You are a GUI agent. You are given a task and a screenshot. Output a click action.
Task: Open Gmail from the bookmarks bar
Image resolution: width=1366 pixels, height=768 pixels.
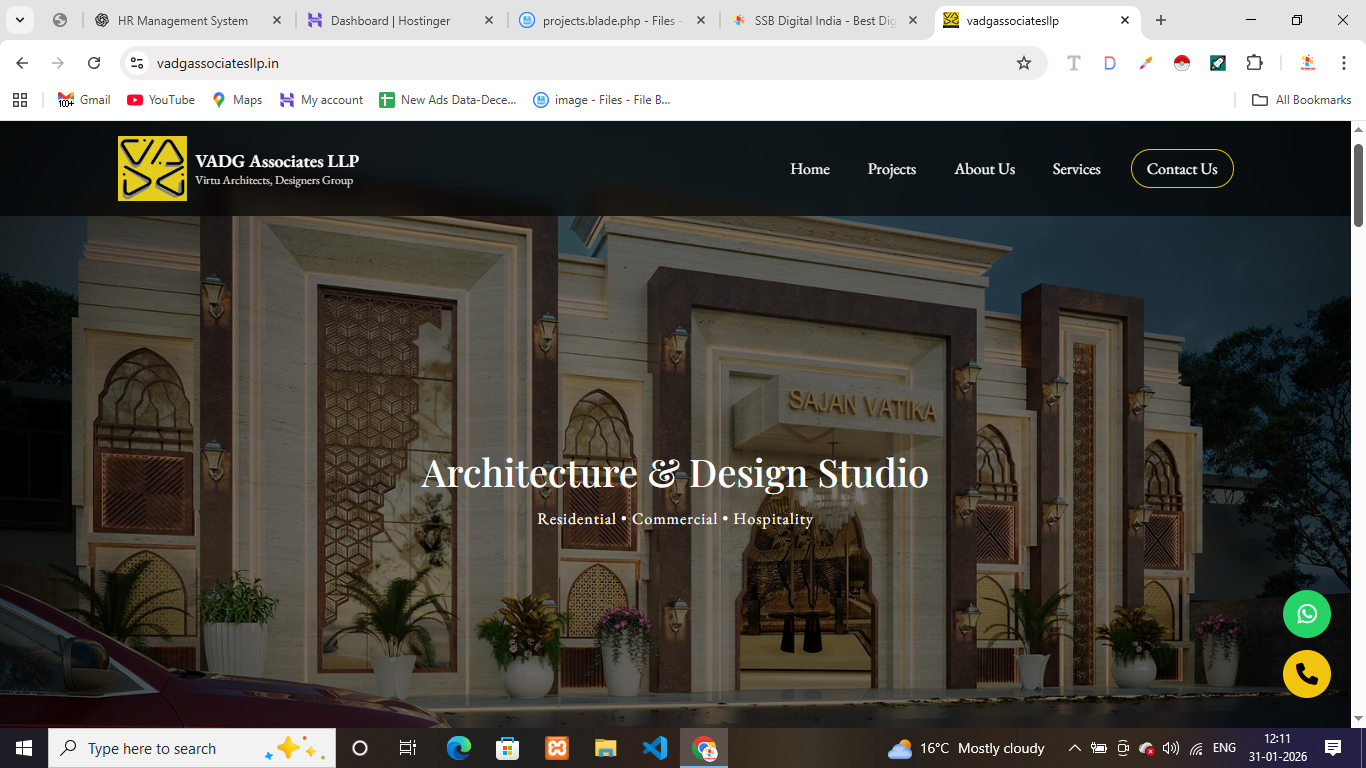coord(83,99)
